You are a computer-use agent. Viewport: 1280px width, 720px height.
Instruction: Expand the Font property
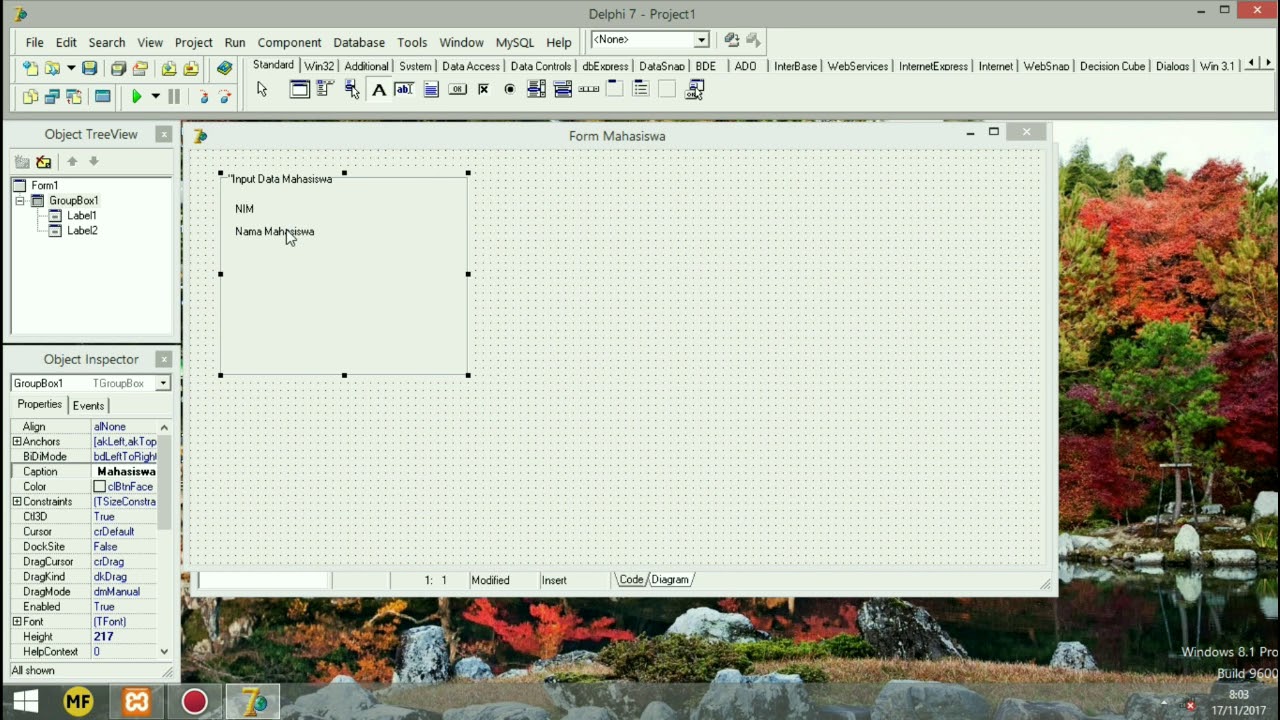tap(16, 622)
